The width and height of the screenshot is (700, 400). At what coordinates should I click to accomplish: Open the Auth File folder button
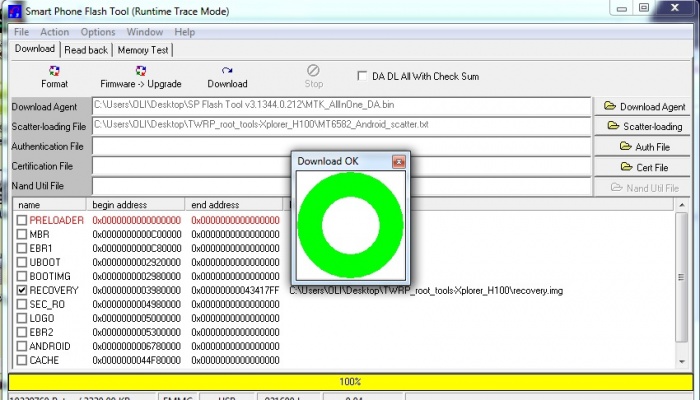[642, 147]
